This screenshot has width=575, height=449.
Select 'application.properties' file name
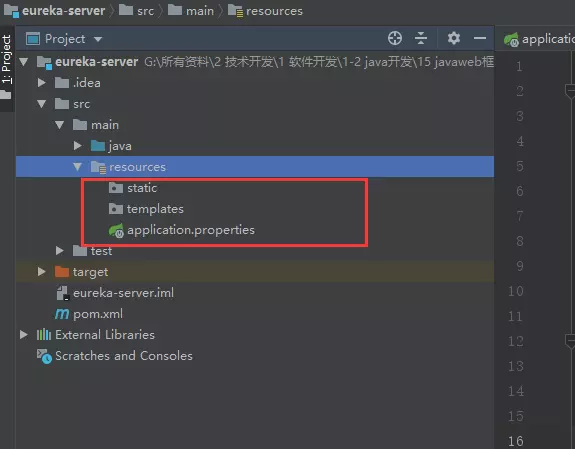191,230
